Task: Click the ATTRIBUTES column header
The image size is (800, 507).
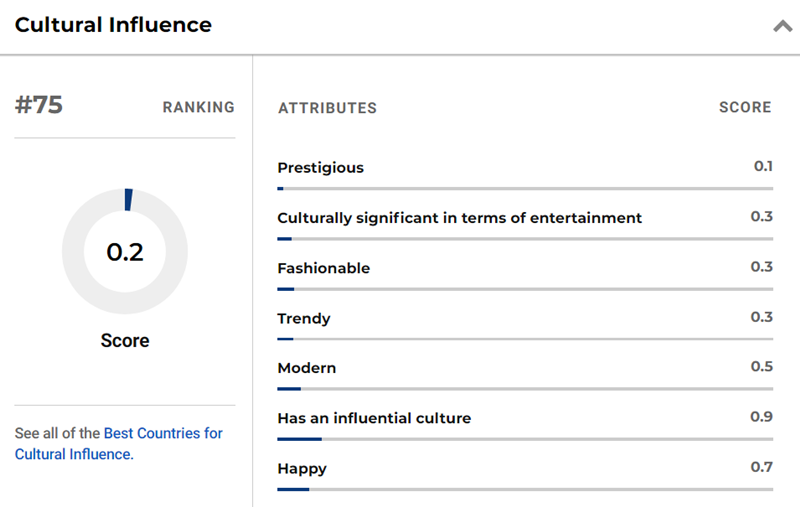Action: (327, 108)
